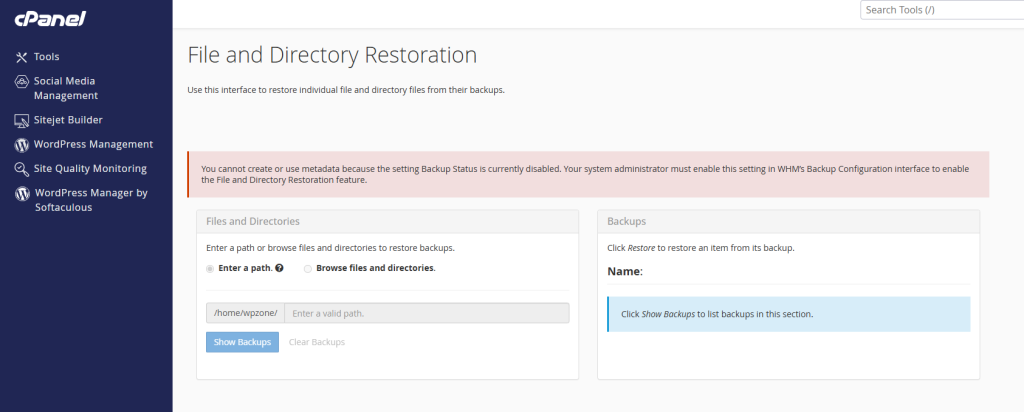The width and height of the screenshot is (1024, 412).
Task: Open Tools from the sidebar menu
Action: click(x=46, y=57)
